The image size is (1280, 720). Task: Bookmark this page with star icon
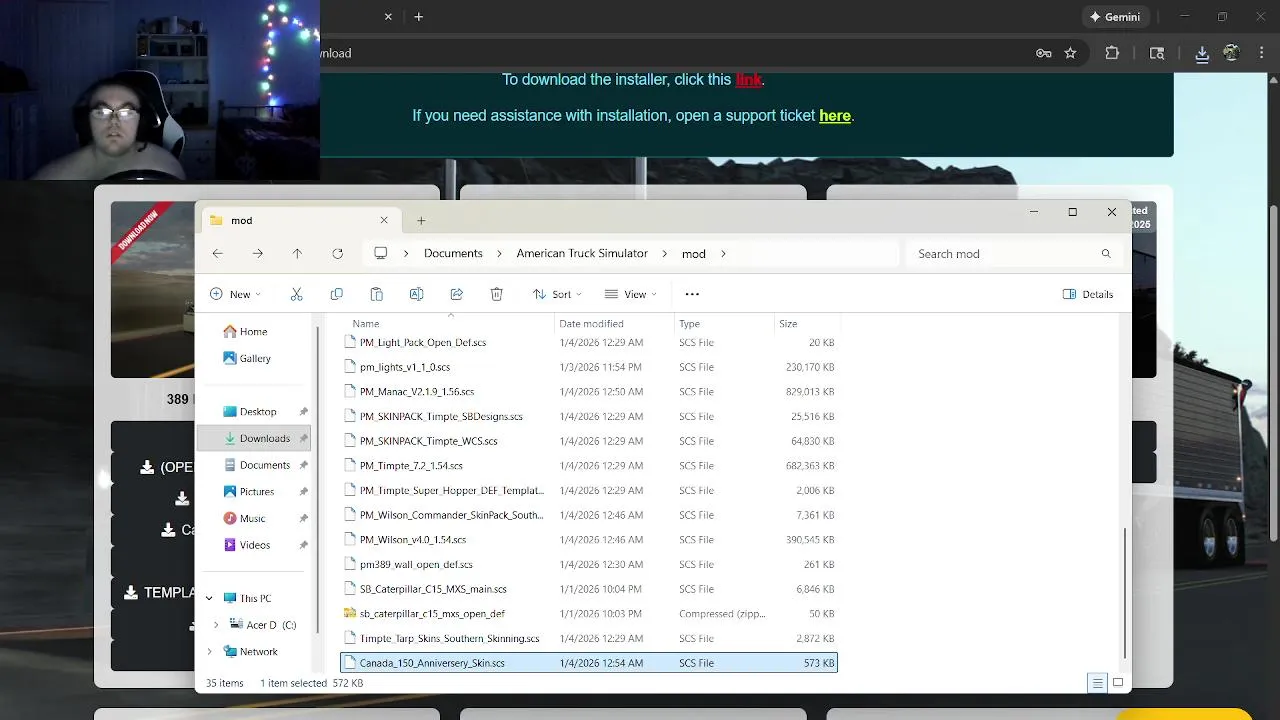click(1070, 54)
